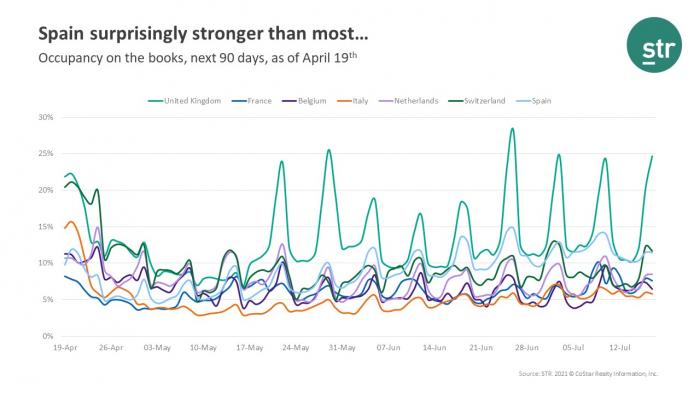Click the chart title about Spain
Viewport: 700px width, 394px height.
click(x=203, y=34)
